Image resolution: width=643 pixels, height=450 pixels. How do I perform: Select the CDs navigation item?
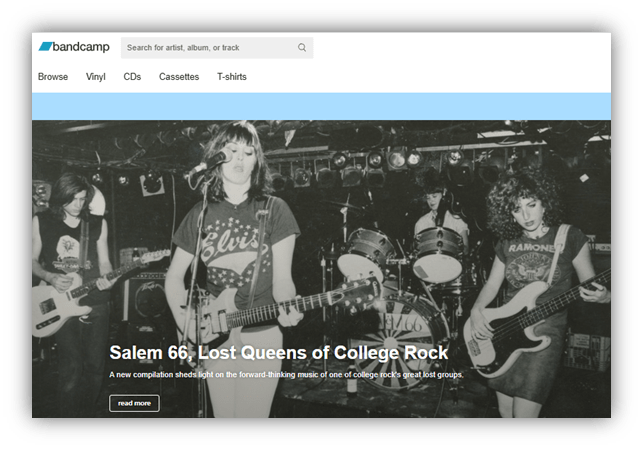[x=132, y=77]
